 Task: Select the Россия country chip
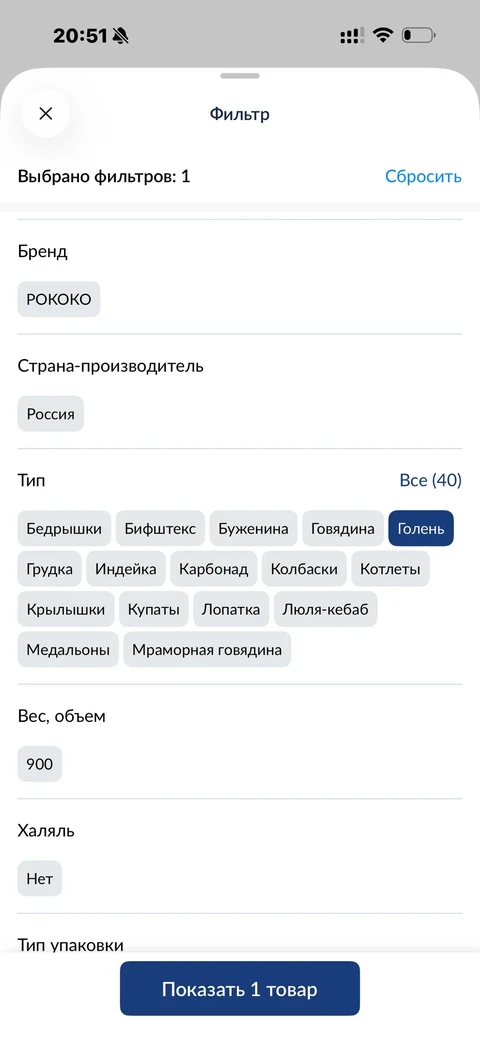[x=51, y=414]
